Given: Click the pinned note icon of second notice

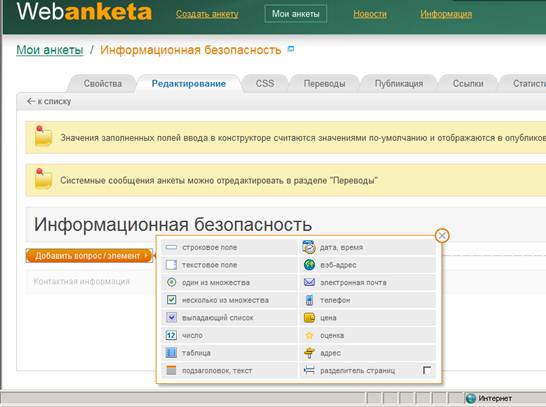Looking at the screenshot, I should click(x=43, y=179).
